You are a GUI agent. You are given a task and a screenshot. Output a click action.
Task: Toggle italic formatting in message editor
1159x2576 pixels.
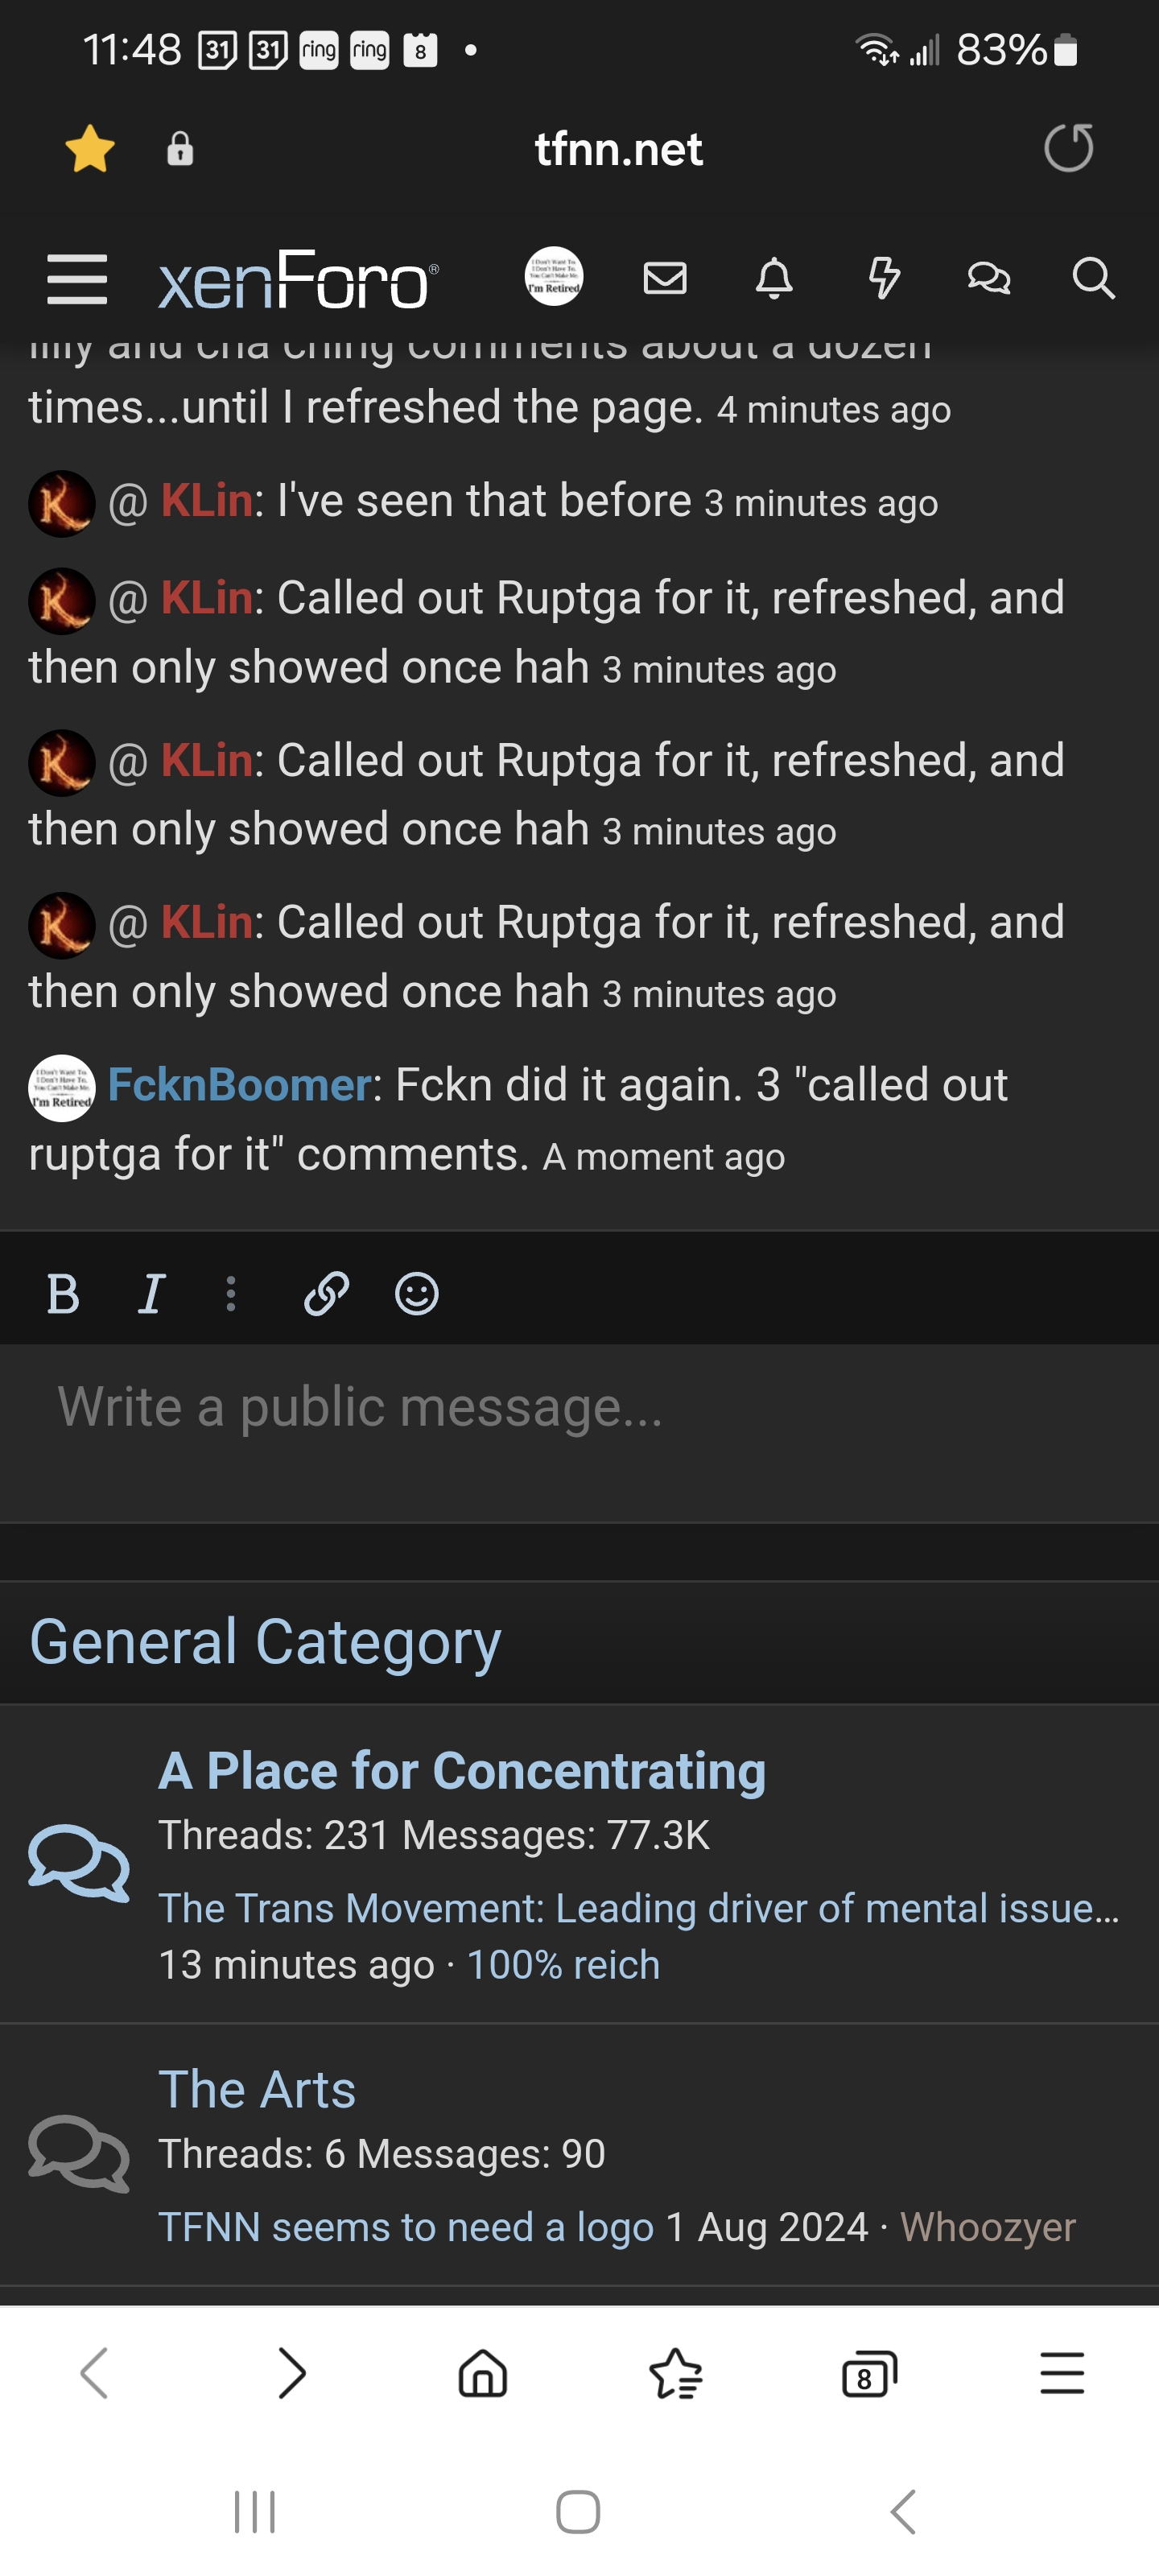[151, 1294]
